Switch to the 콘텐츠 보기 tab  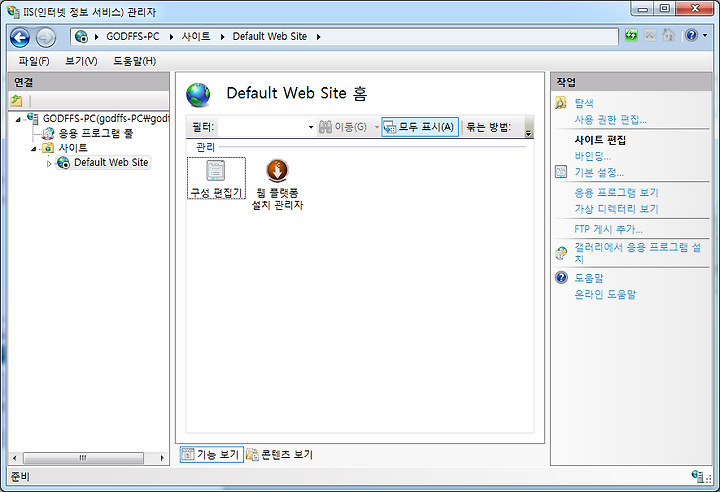click(x=280, y=454)
